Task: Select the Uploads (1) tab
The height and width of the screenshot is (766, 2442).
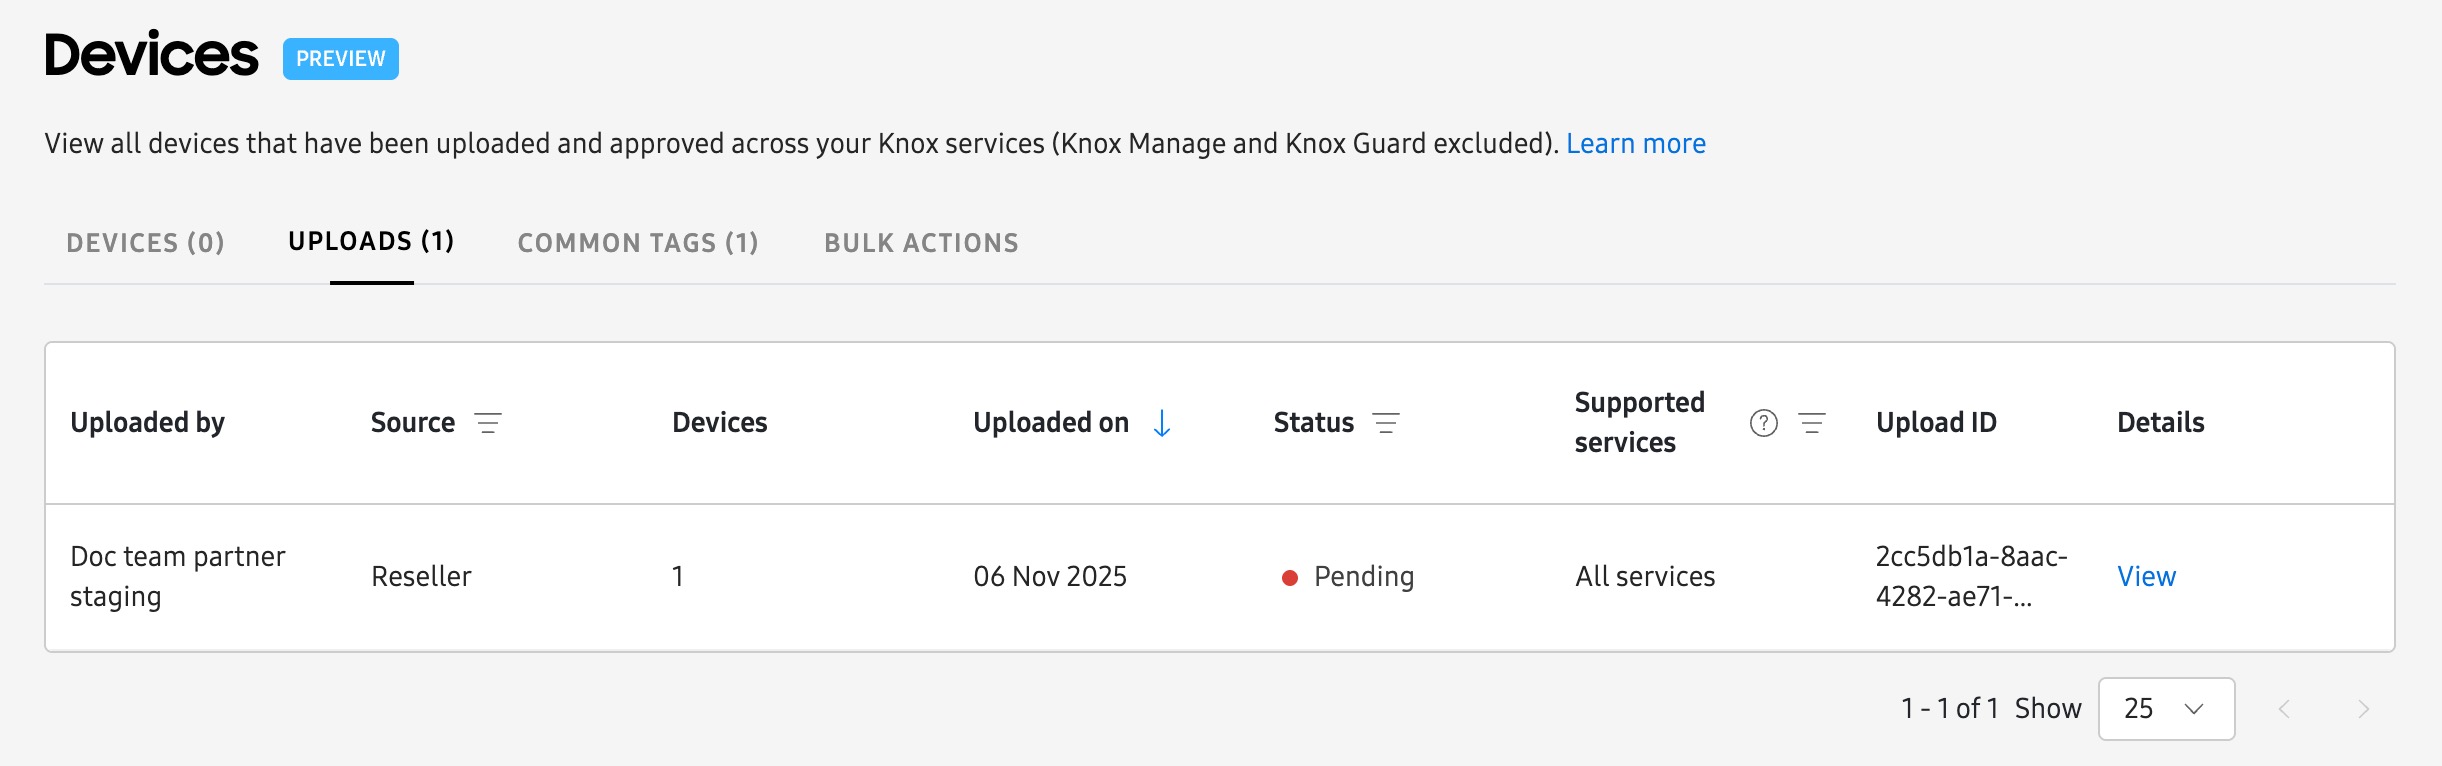Action: (371, 242)
